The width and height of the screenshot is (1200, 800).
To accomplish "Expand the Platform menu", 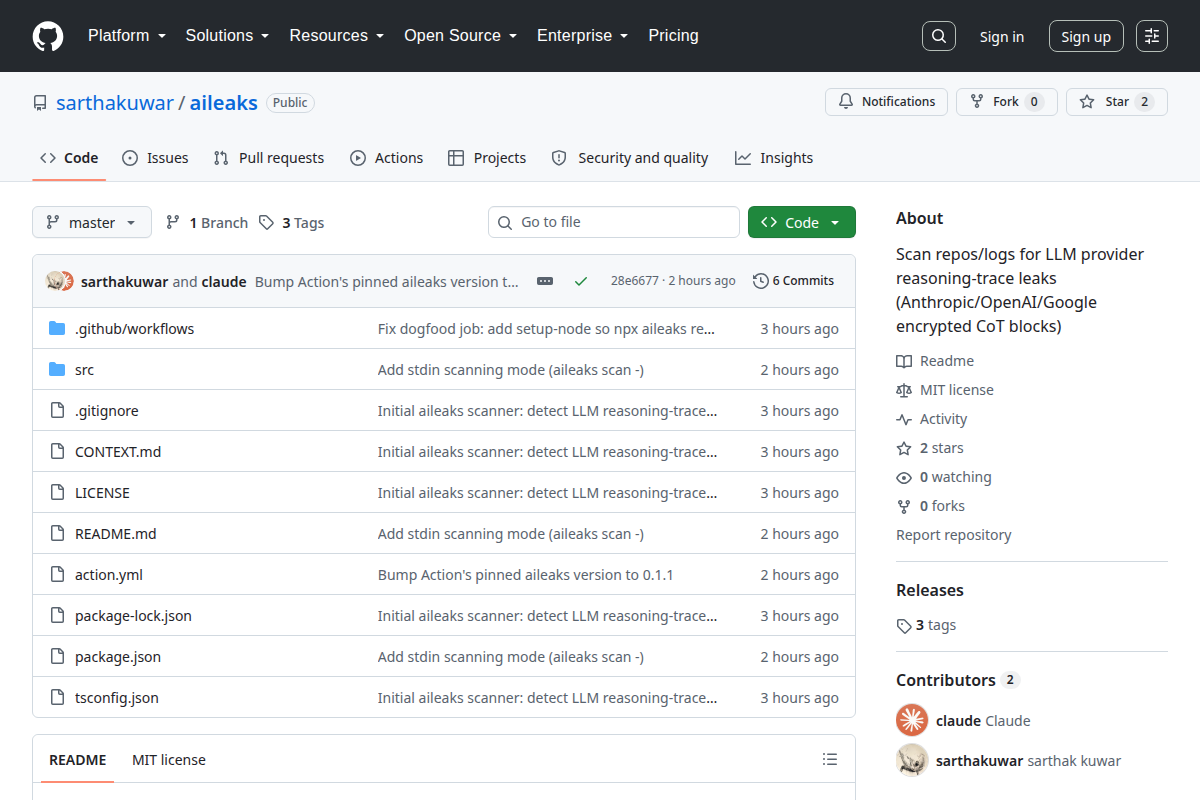I will pyautogui.click(x=126, y=36).
